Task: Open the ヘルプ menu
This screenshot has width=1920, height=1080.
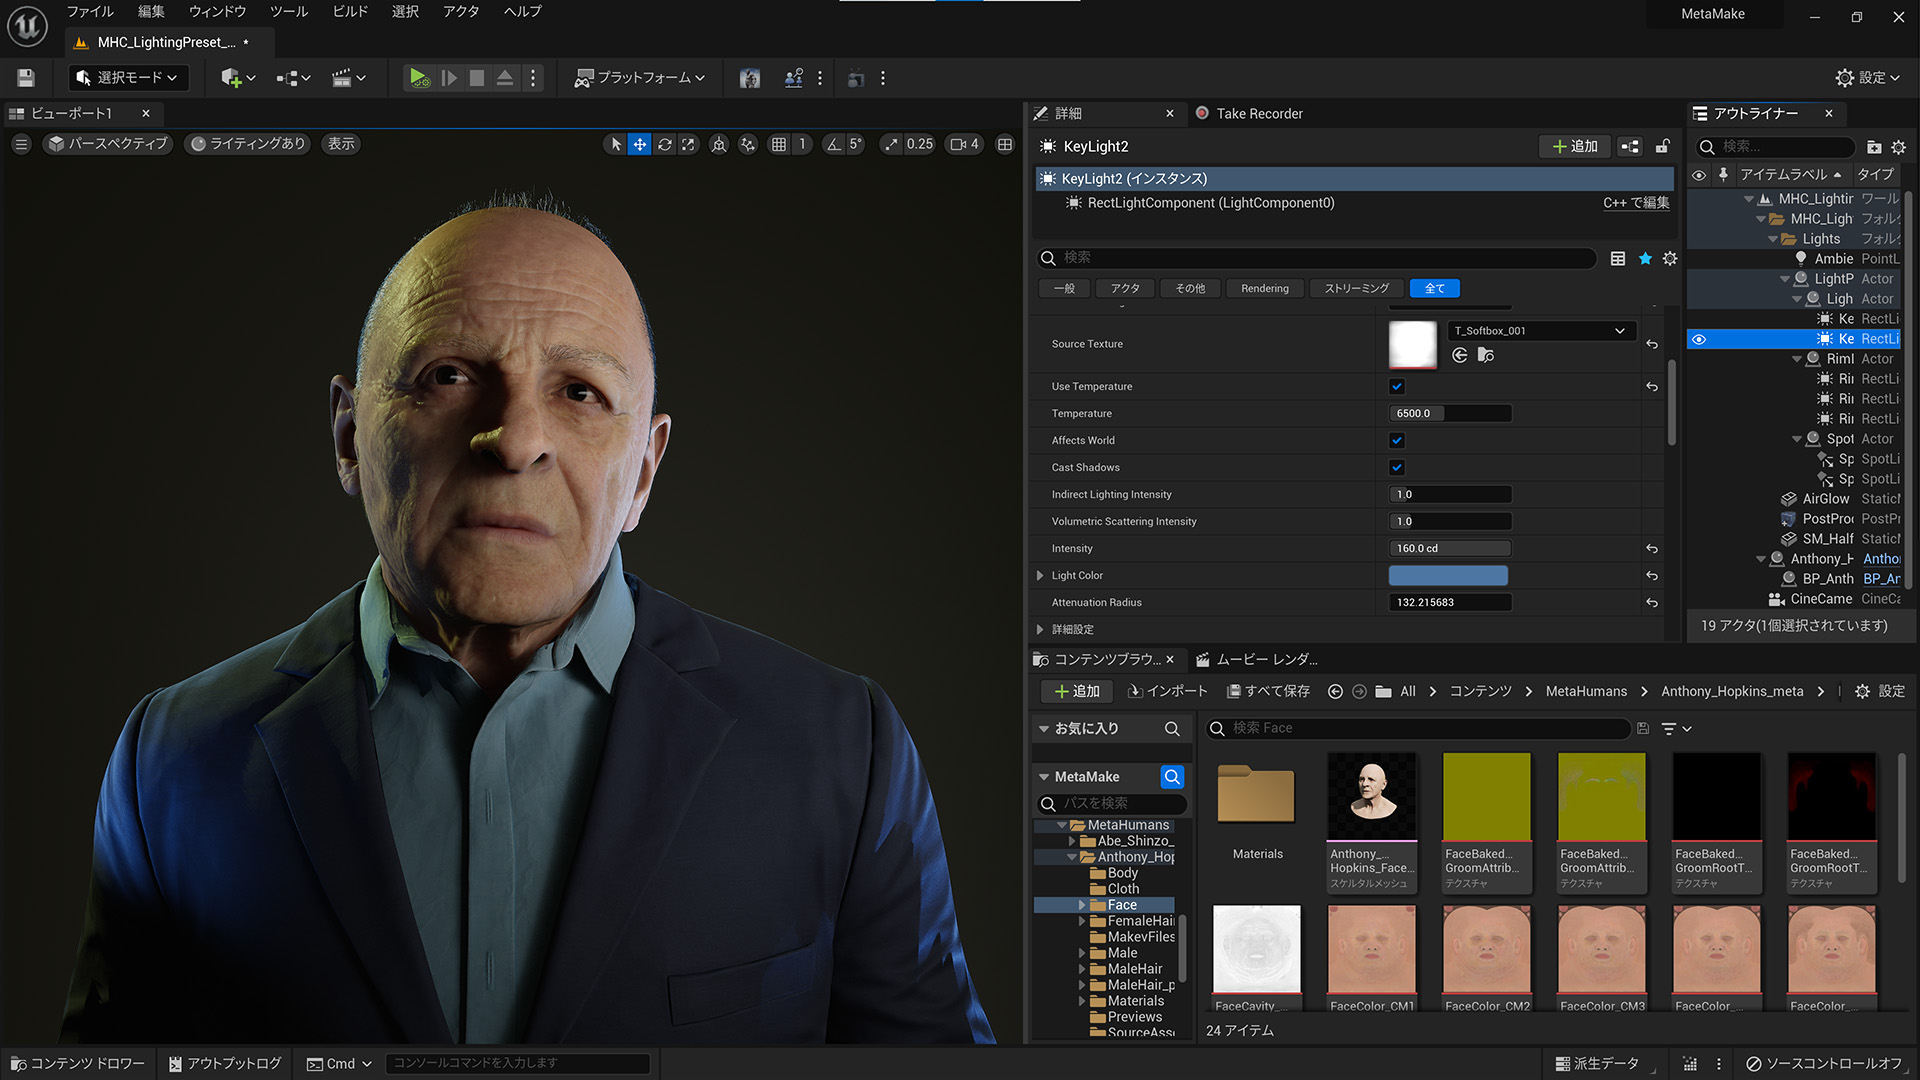Action: click(522, 12)
